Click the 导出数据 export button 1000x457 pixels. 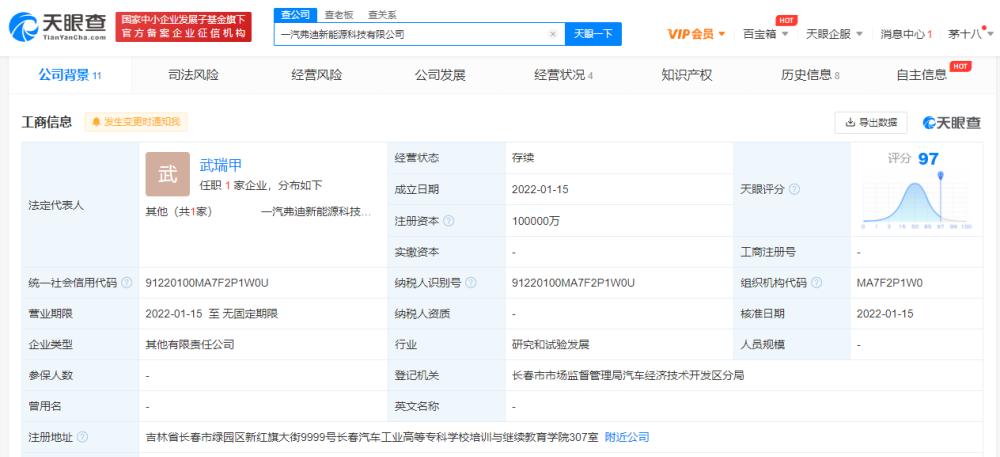click(871, 122)
